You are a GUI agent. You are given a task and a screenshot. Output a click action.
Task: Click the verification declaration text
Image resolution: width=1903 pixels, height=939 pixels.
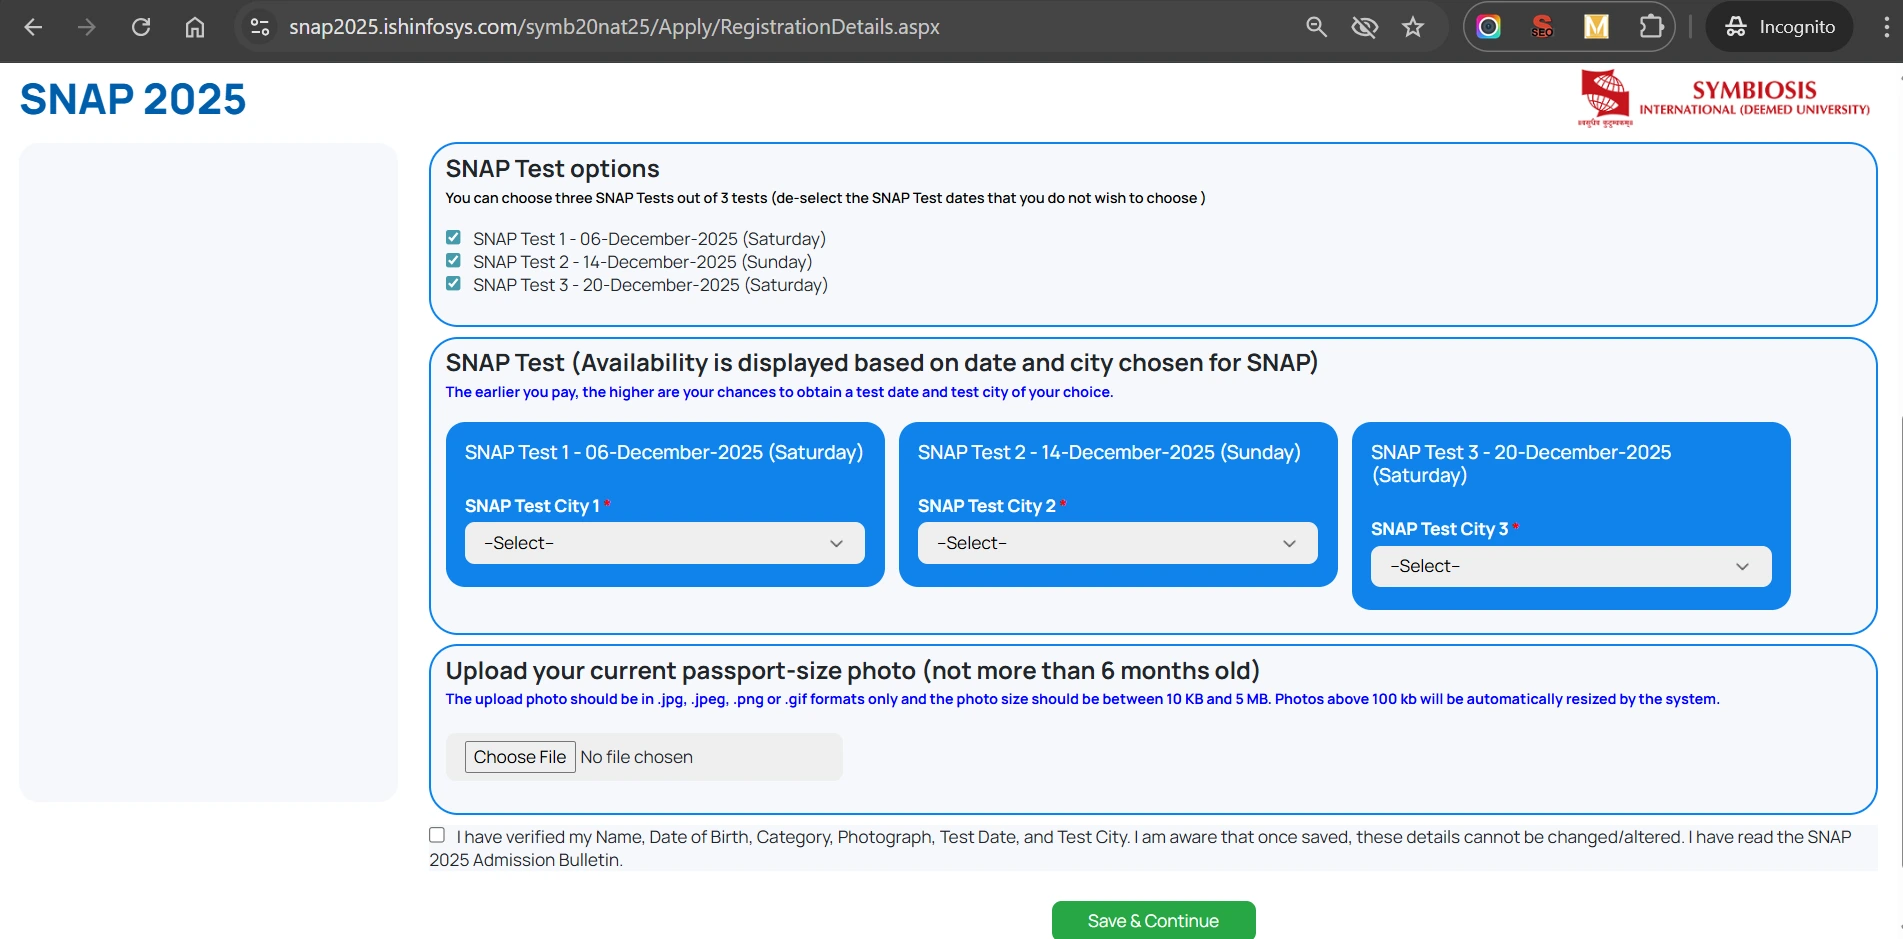[x=1140, y=848]
